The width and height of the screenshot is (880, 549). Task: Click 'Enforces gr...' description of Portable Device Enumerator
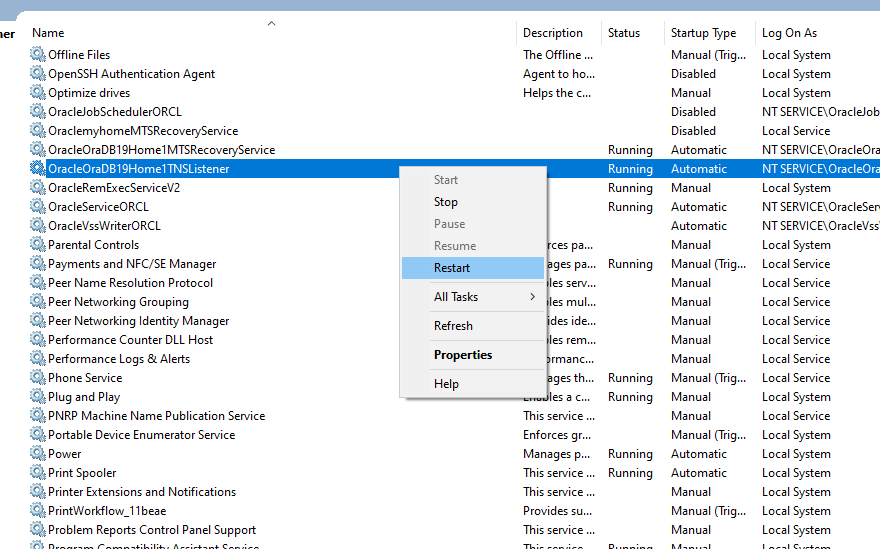[557, 435]
